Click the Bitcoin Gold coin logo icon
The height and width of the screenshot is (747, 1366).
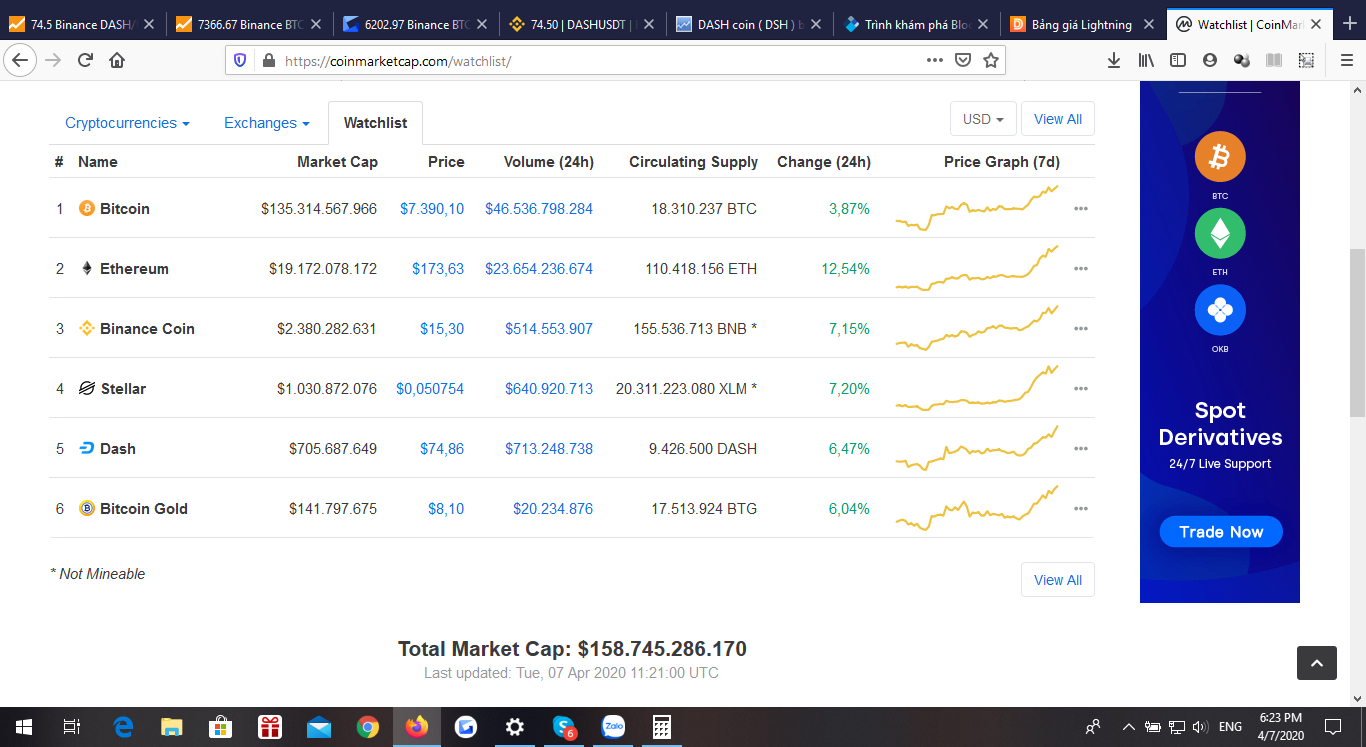click(87, 509)
